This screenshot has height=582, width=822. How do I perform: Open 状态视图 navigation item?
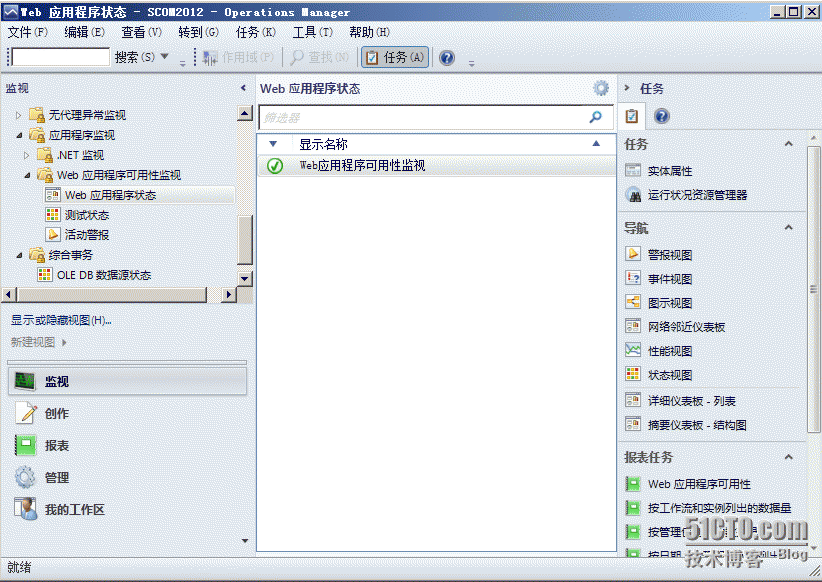[669, 375]
